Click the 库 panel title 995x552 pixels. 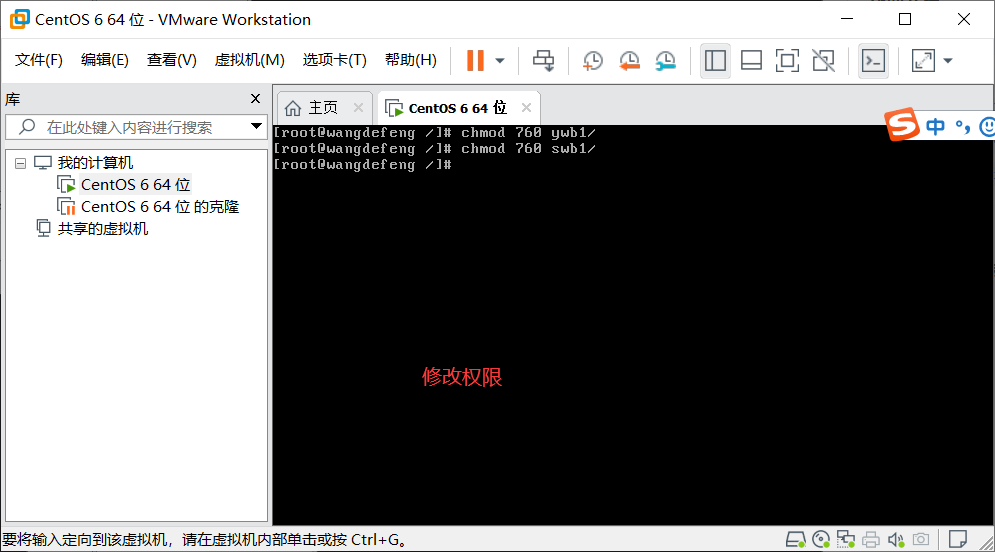13,99
